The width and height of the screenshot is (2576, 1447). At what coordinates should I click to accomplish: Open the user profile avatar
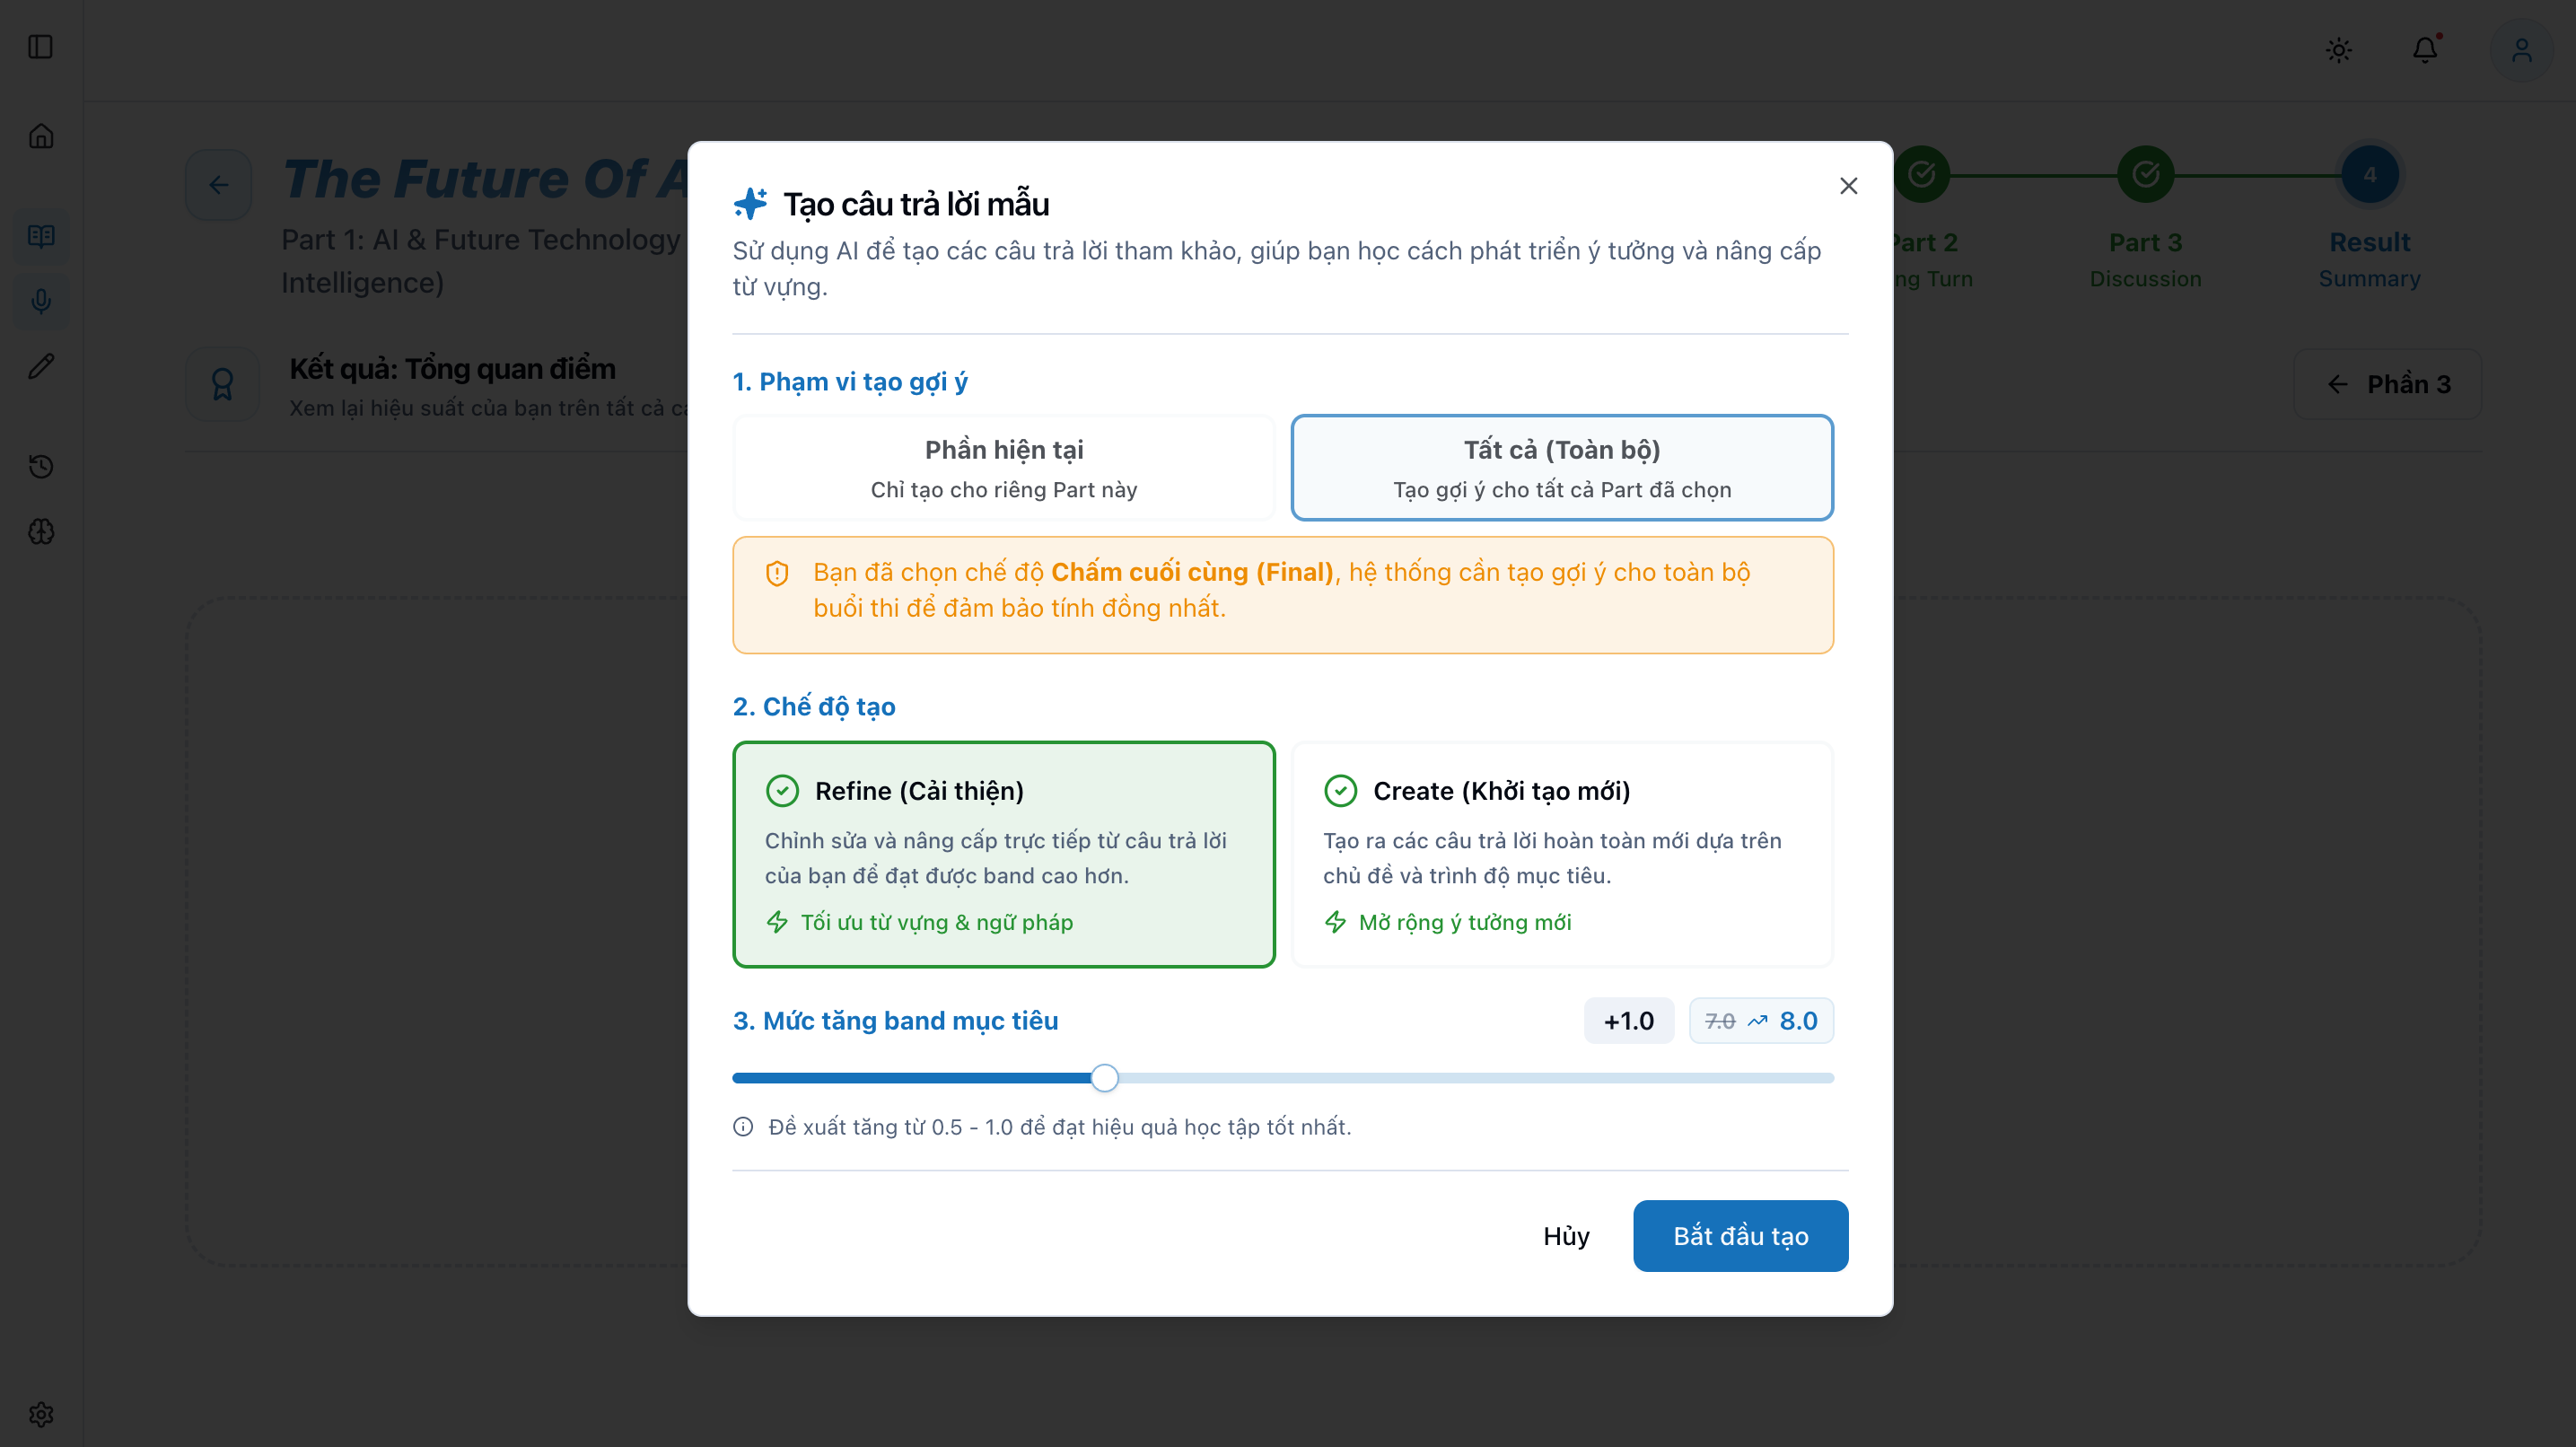click(x=2520, y=50)
